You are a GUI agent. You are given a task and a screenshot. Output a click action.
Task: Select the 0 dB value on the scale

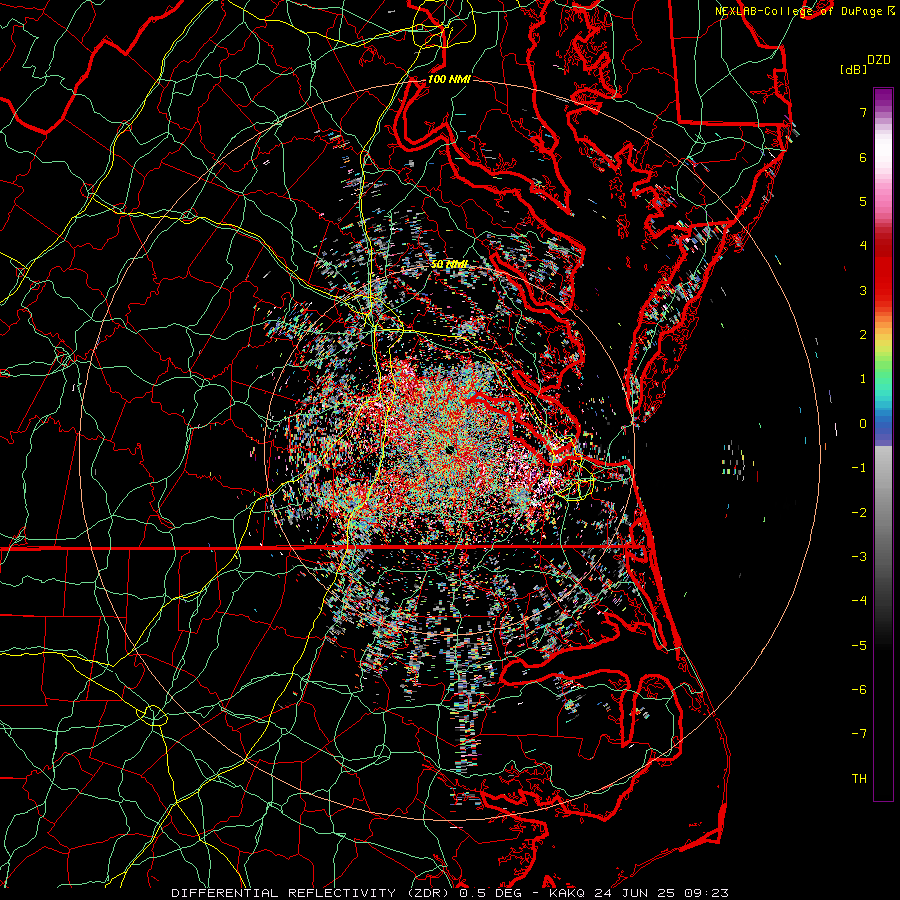(863, 424)
